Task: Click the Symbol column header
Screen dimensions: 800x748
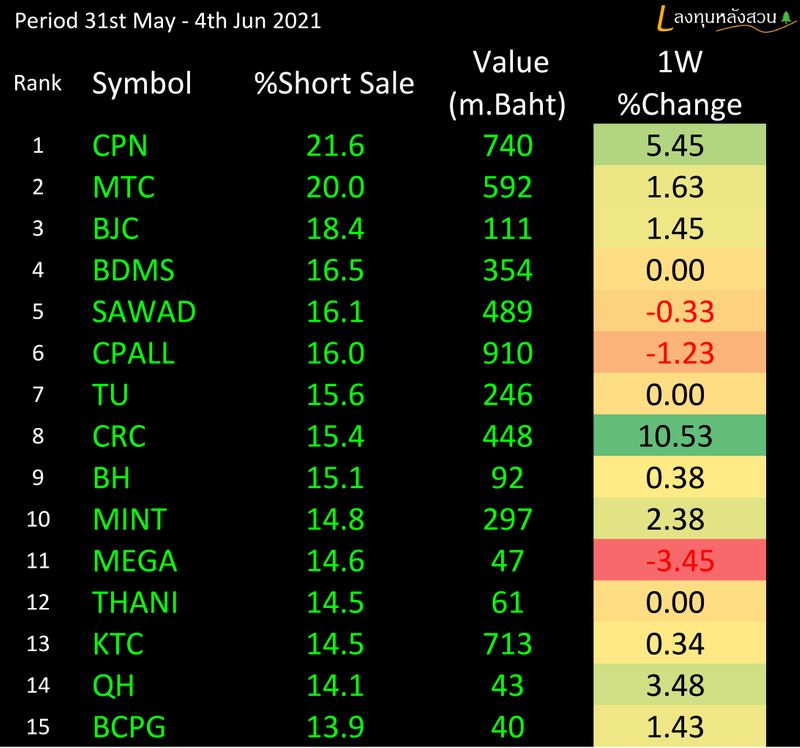Action: coord(141,83)
